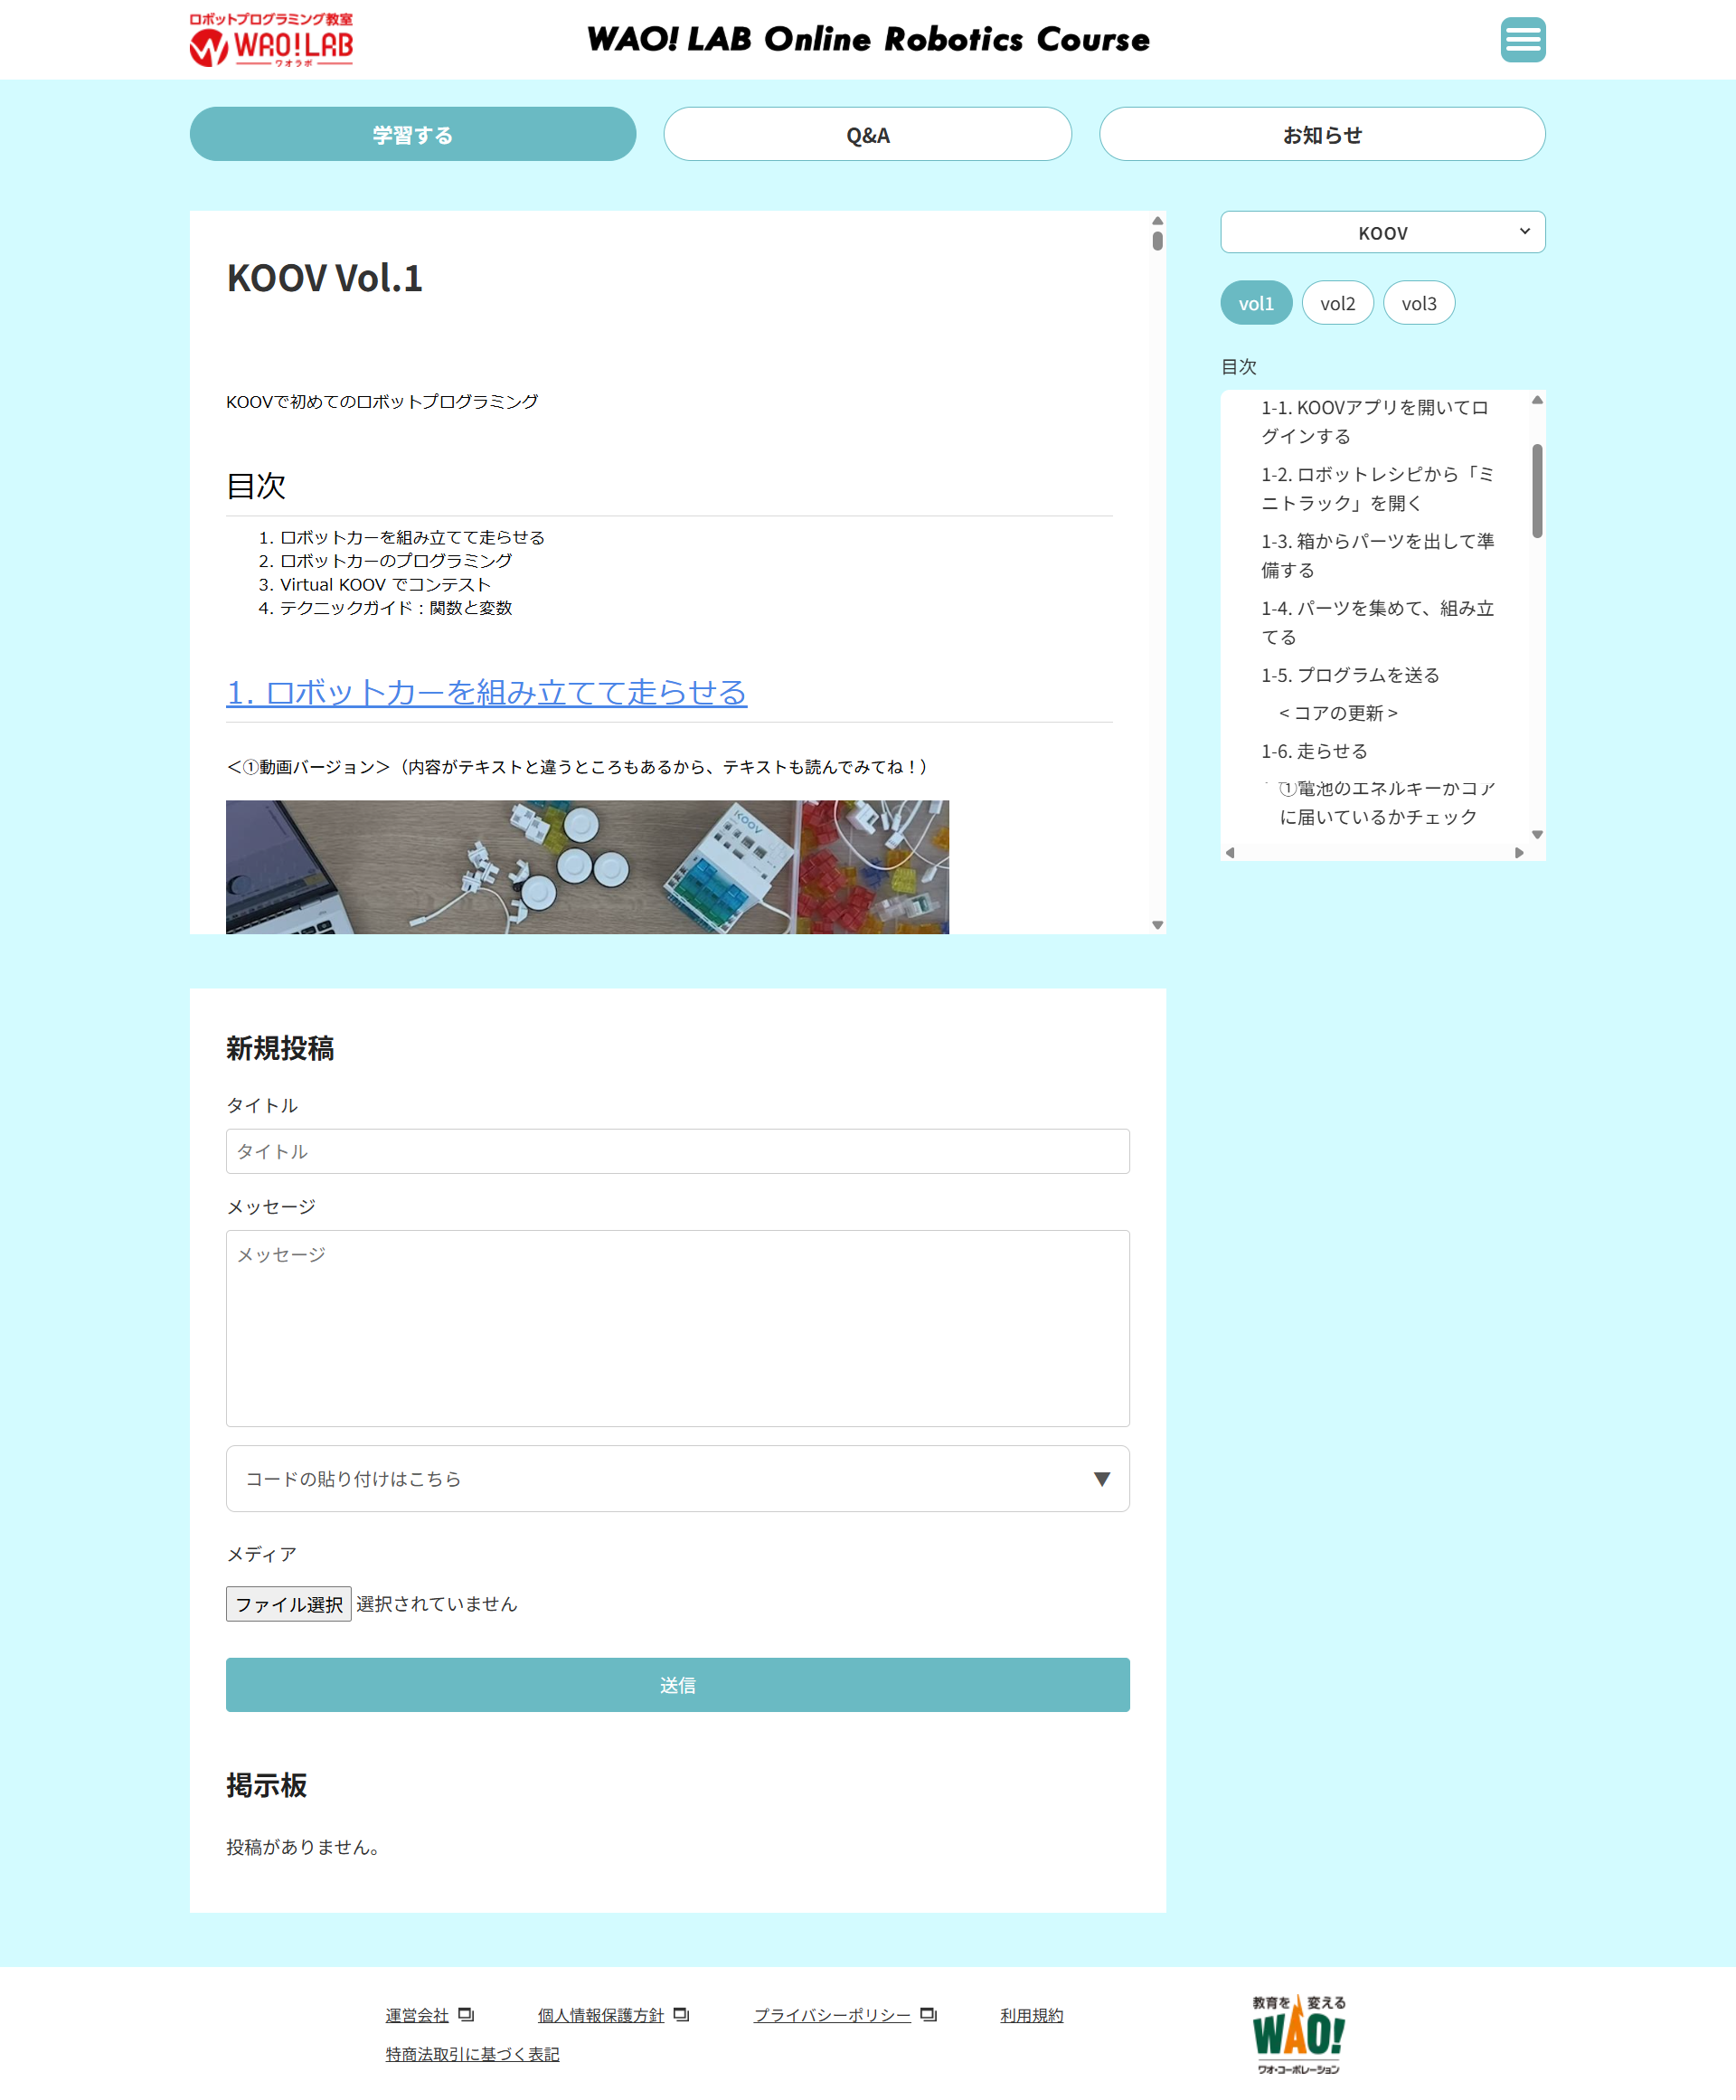Click the 選択されていません file status text
The width and height of the screenshot is (1736, 2100).
tap(437, 1603)
